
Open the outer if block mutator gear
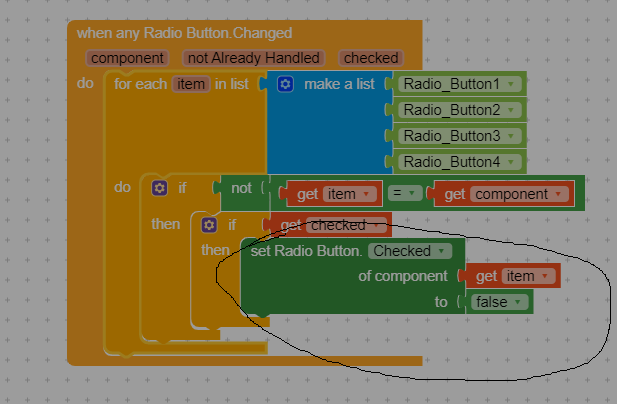pos(159,188)
